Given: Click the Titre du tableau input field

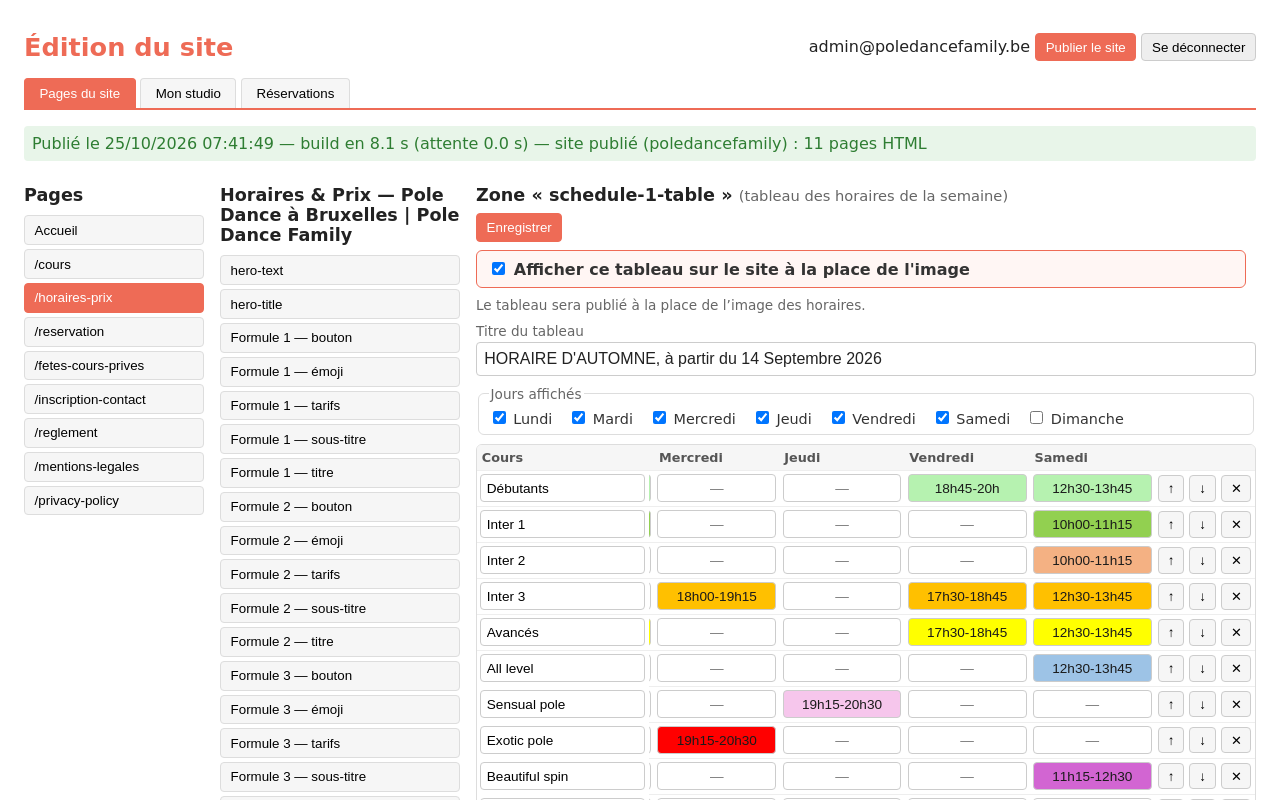Looking at the screenshot, I should pos(866,359).
